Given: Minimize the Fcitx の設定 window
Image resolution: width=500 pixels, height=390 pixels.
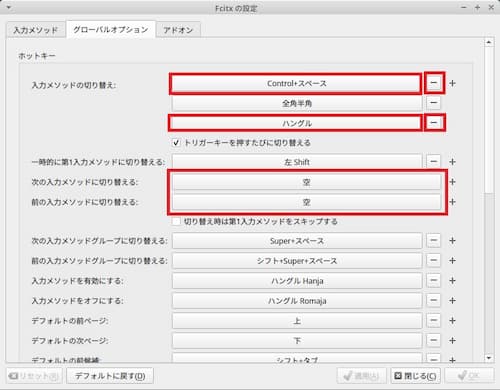Looking at the screenshot, I should pos(464,7).
